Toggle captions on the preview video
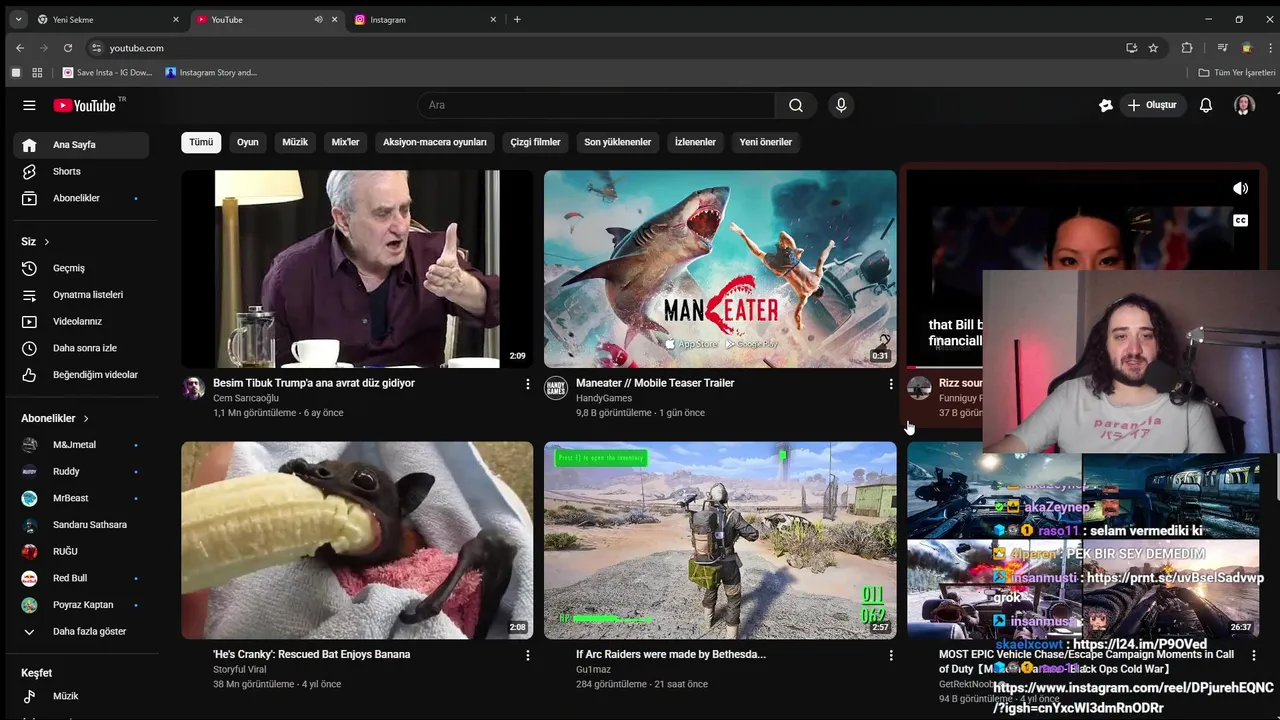 pos(1241,220)
